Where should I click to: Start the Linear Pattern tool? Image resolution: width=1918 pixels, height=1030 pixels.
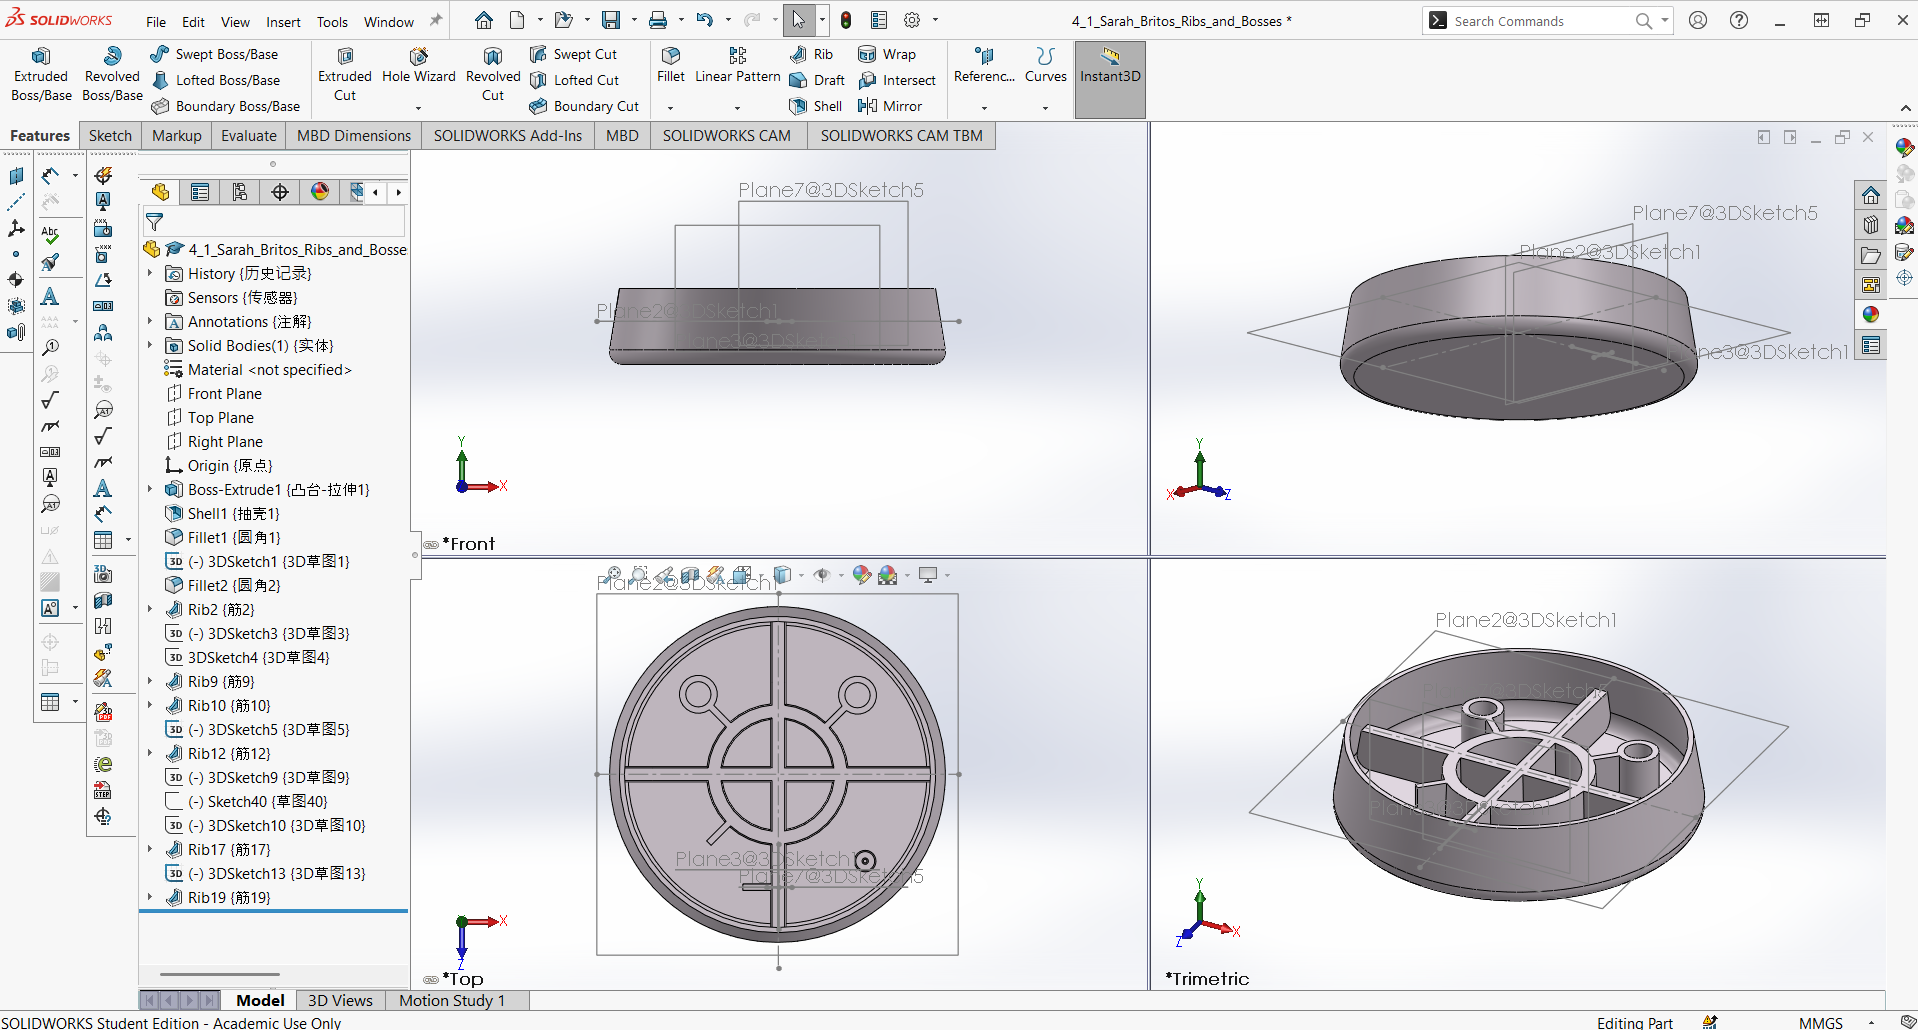(738, 66)
